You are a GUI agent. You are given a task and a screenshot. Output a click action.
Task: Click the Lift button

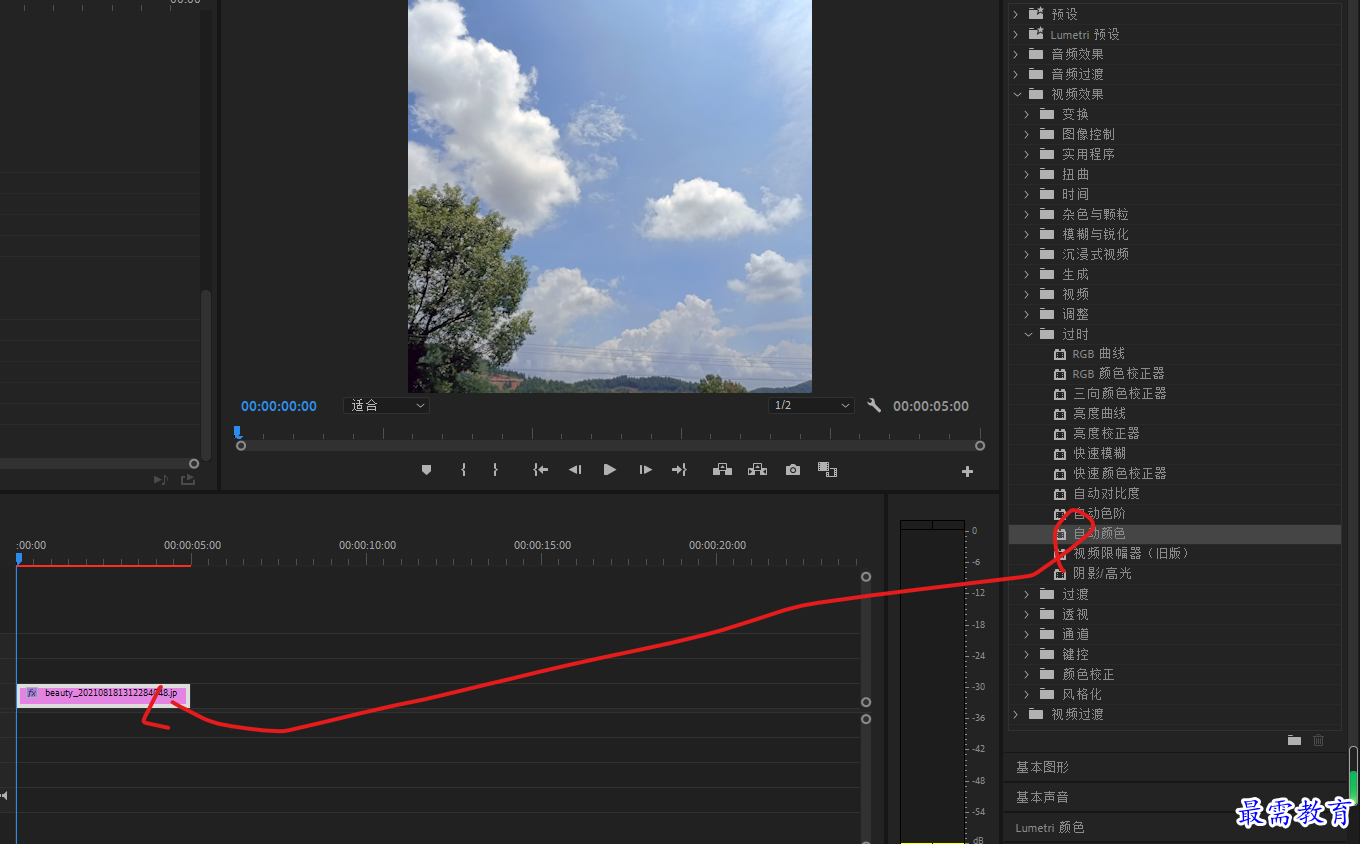tap(722, 470)
